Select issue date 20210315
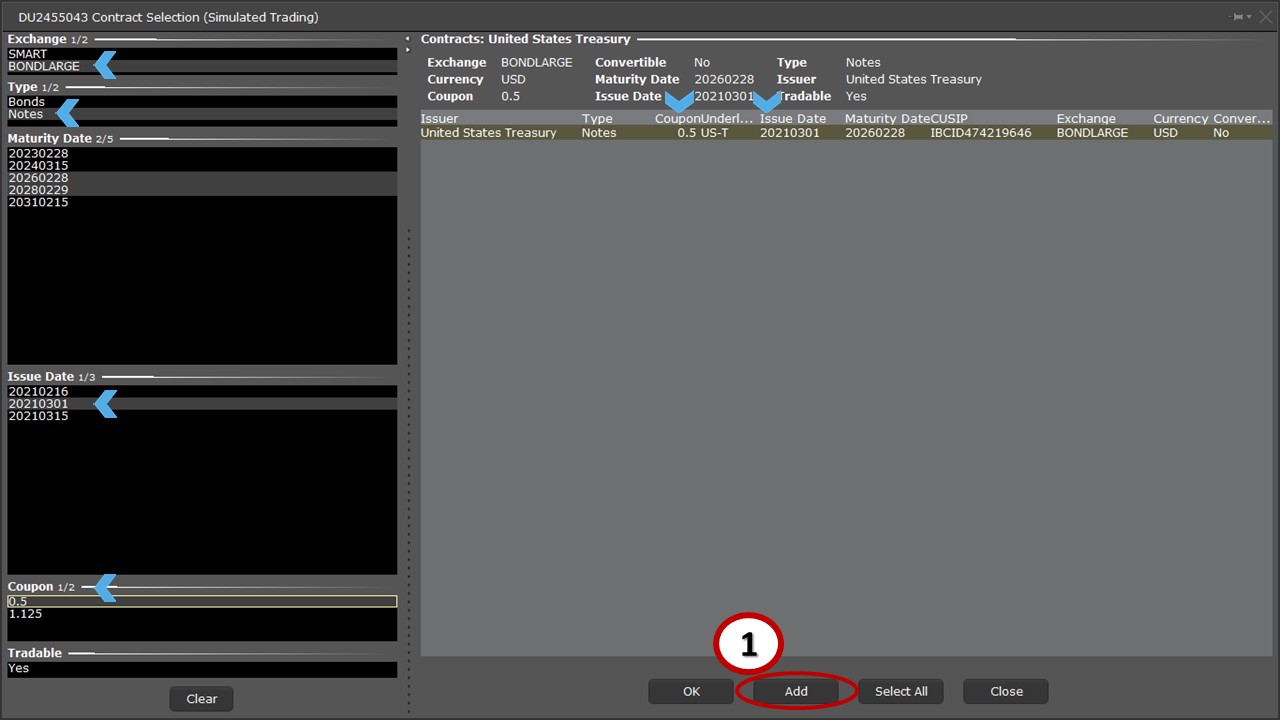This screenshot has height=720, width=1280. pyautogui.click(x=38, y=416)
